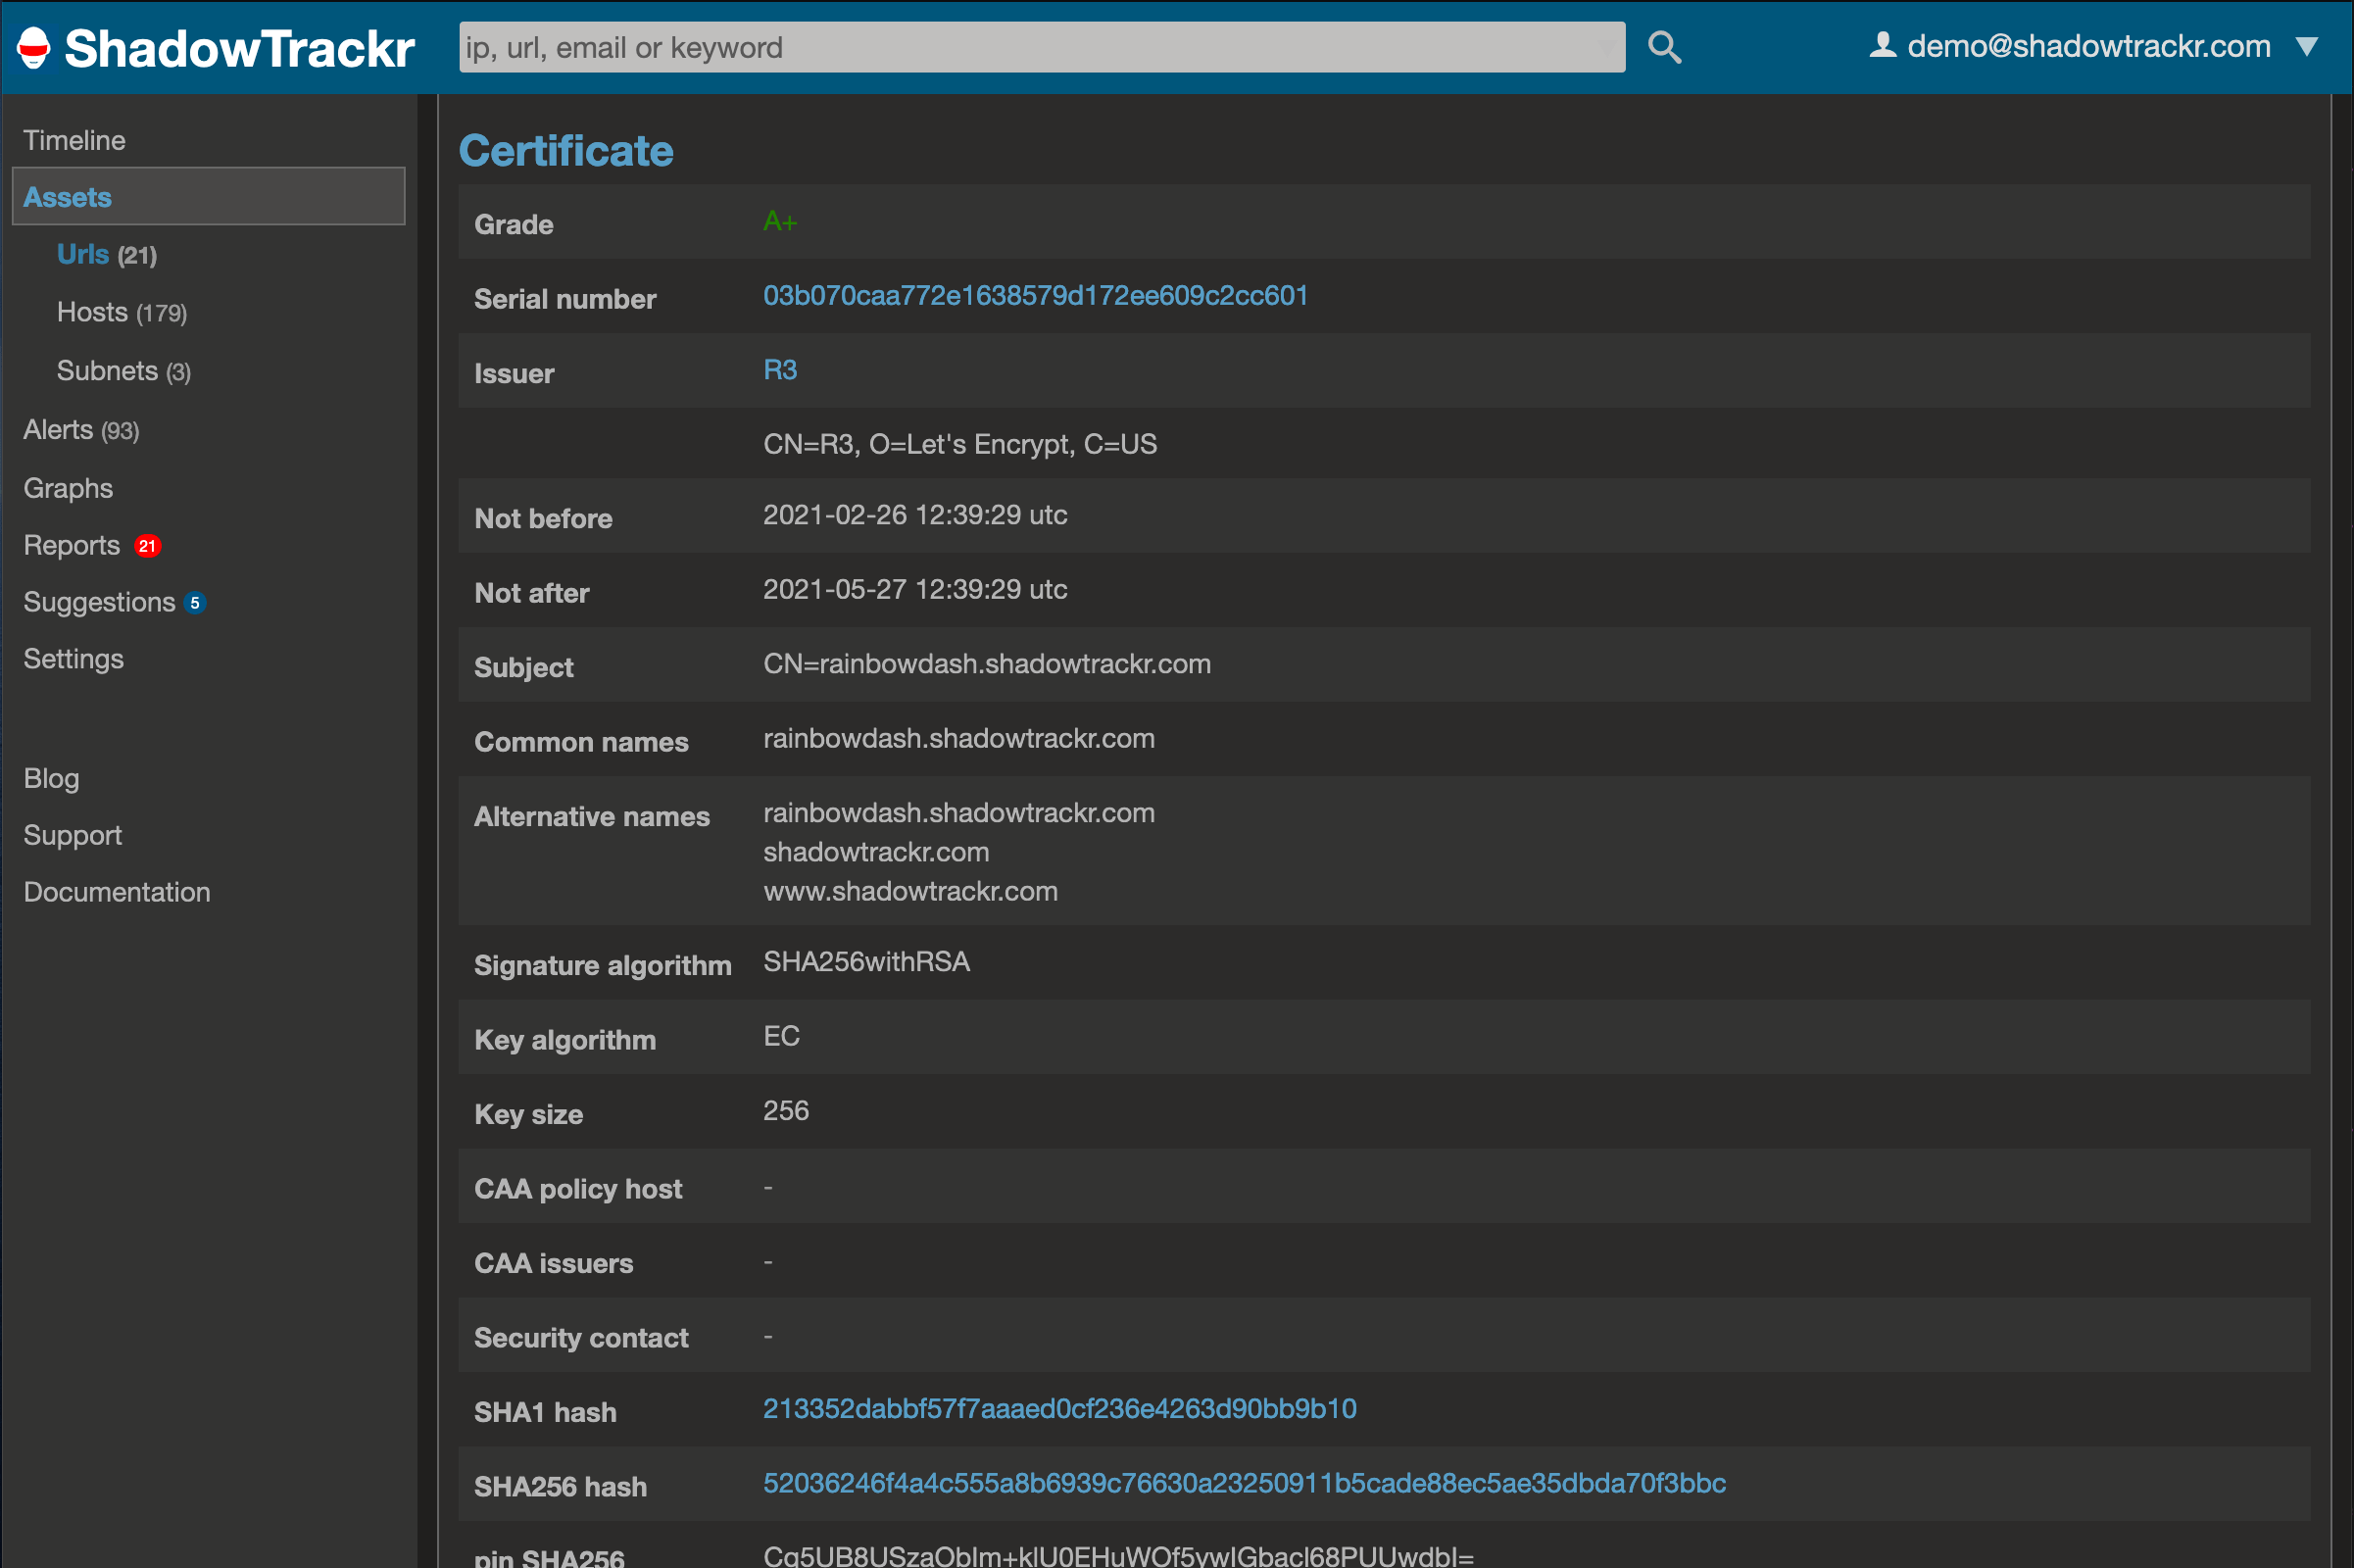Click the ShadowTrackr logo icon
Viewport: 2354px width, 1568px height.
tap(33, 44)
